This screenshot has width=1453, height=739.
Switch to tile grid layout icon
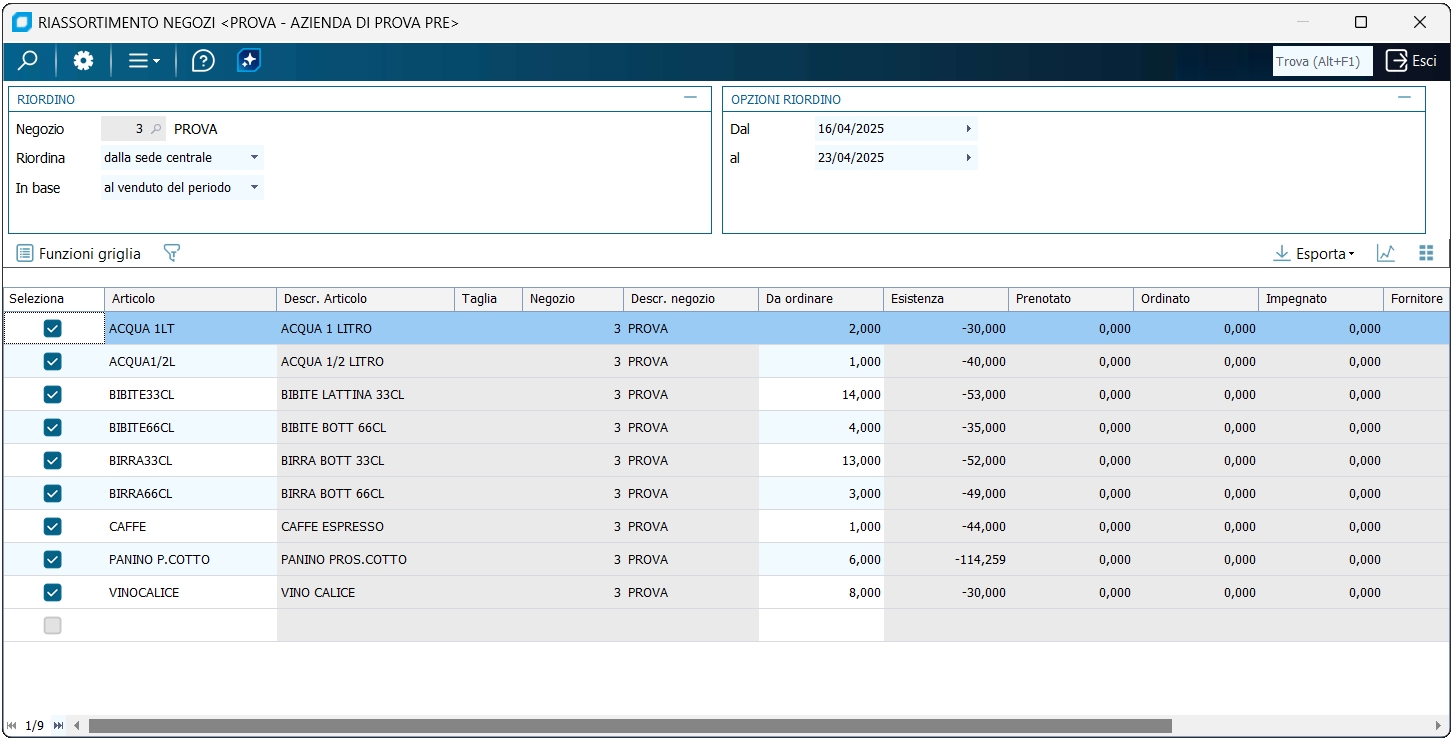click(1426, 254)
